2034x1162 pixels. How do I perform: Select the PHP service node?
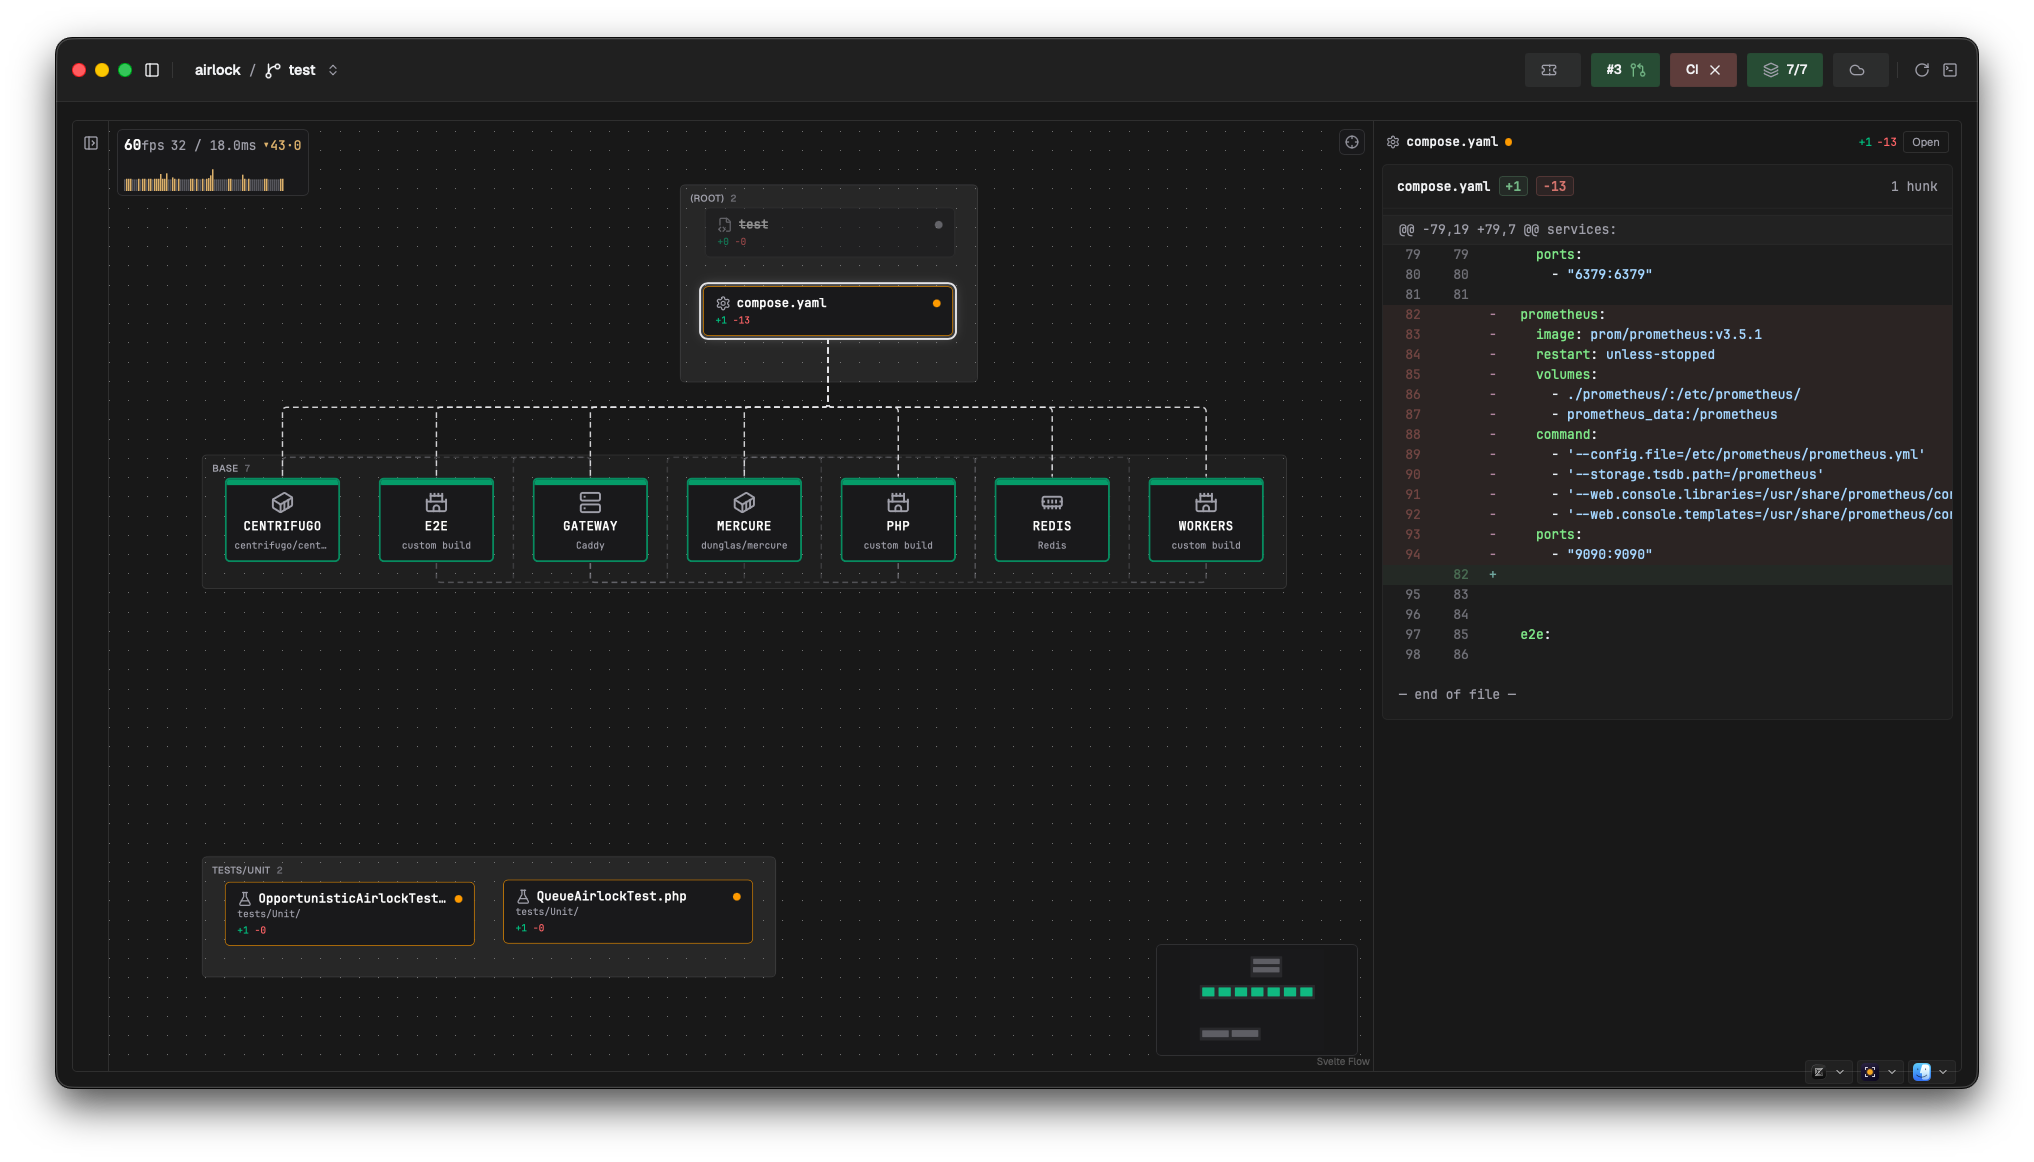click(898, 520)
